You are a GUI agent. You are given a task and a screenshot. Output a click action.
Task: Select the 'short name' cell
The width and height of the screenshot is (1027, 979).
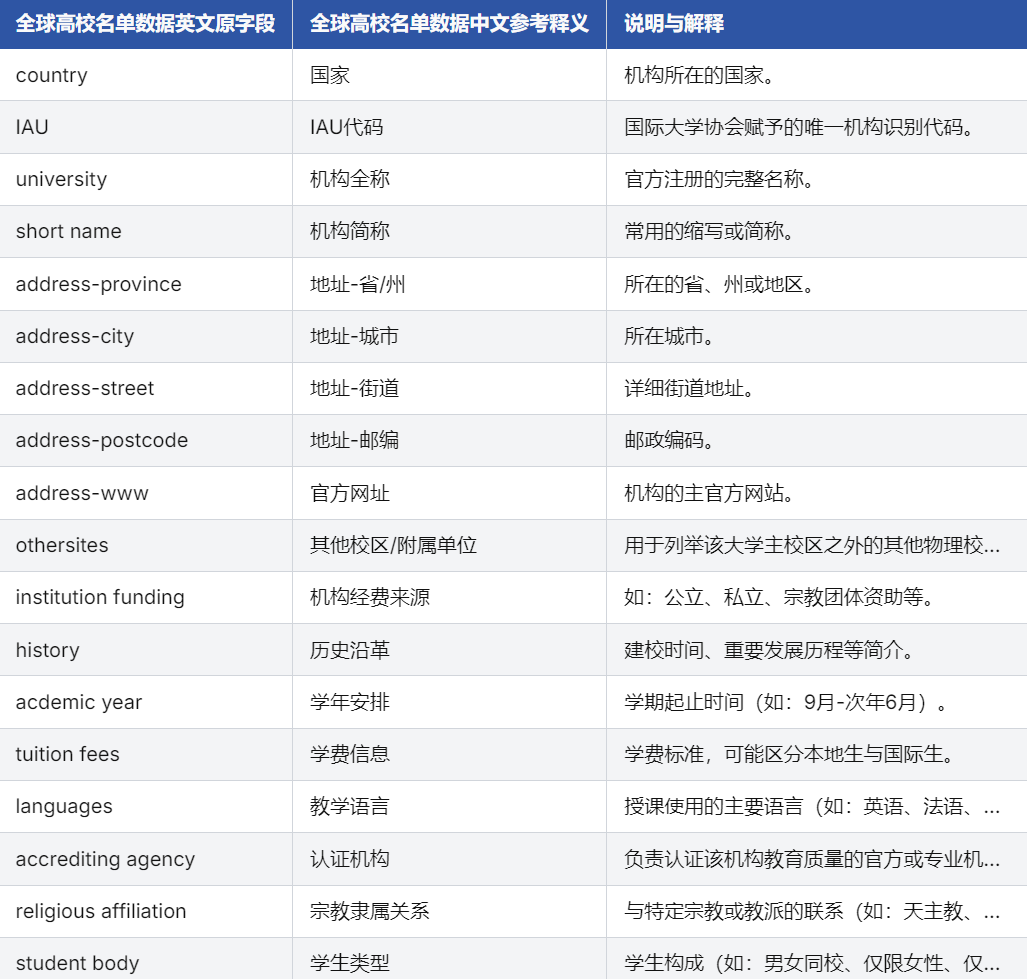[146, 231]
